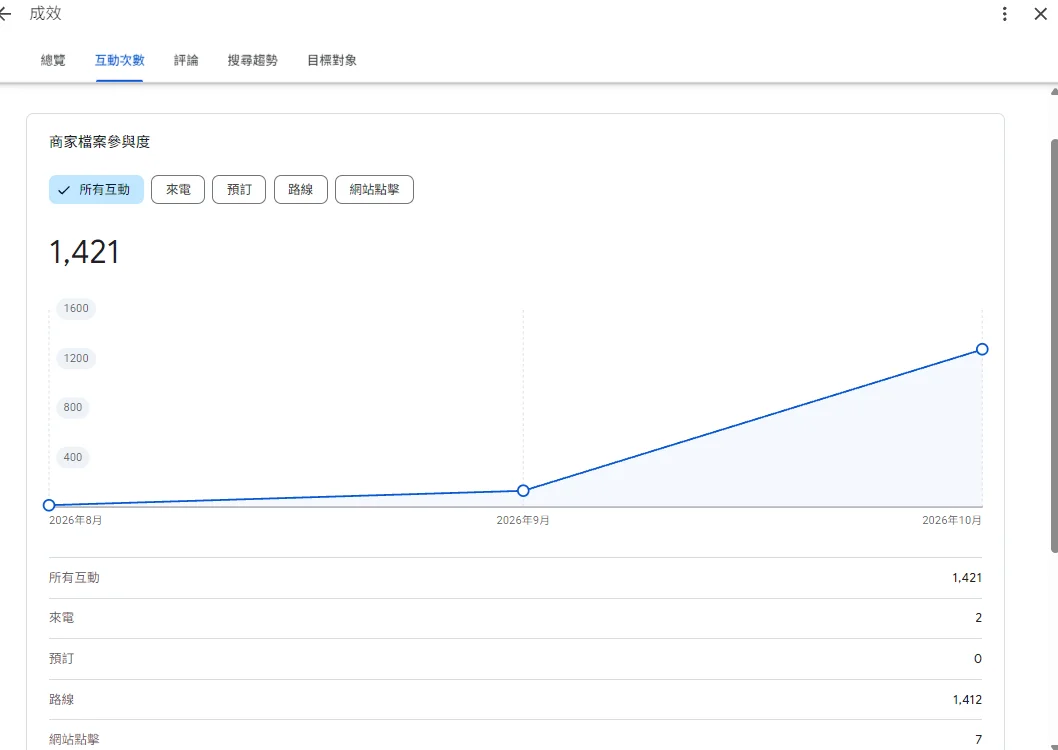This screenshot has width=1058, height=750.
Task: Click the 400 y-axis label
Action: pyautogui.click(x=73, y=457)
